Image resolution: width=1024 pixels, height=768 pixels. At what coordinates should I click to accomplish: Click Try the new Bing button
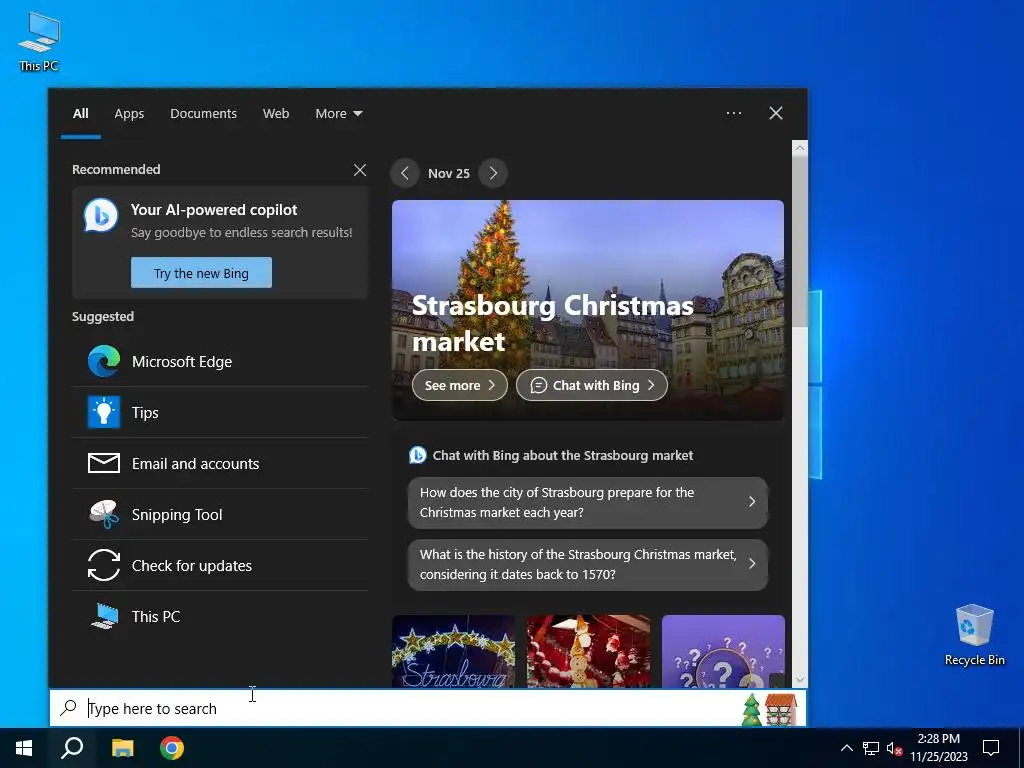[x=201, y=273]
